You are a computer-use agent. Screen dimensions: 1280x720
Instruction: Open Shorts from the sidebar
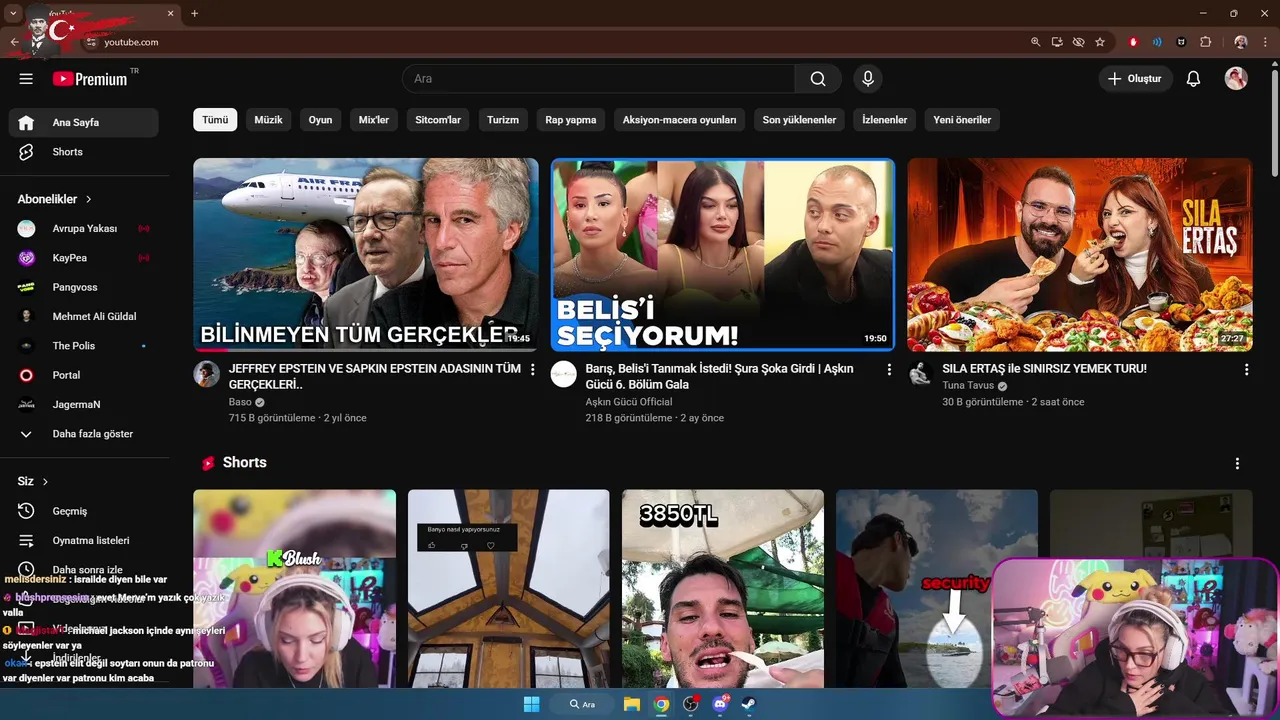[x=84, y=152]
